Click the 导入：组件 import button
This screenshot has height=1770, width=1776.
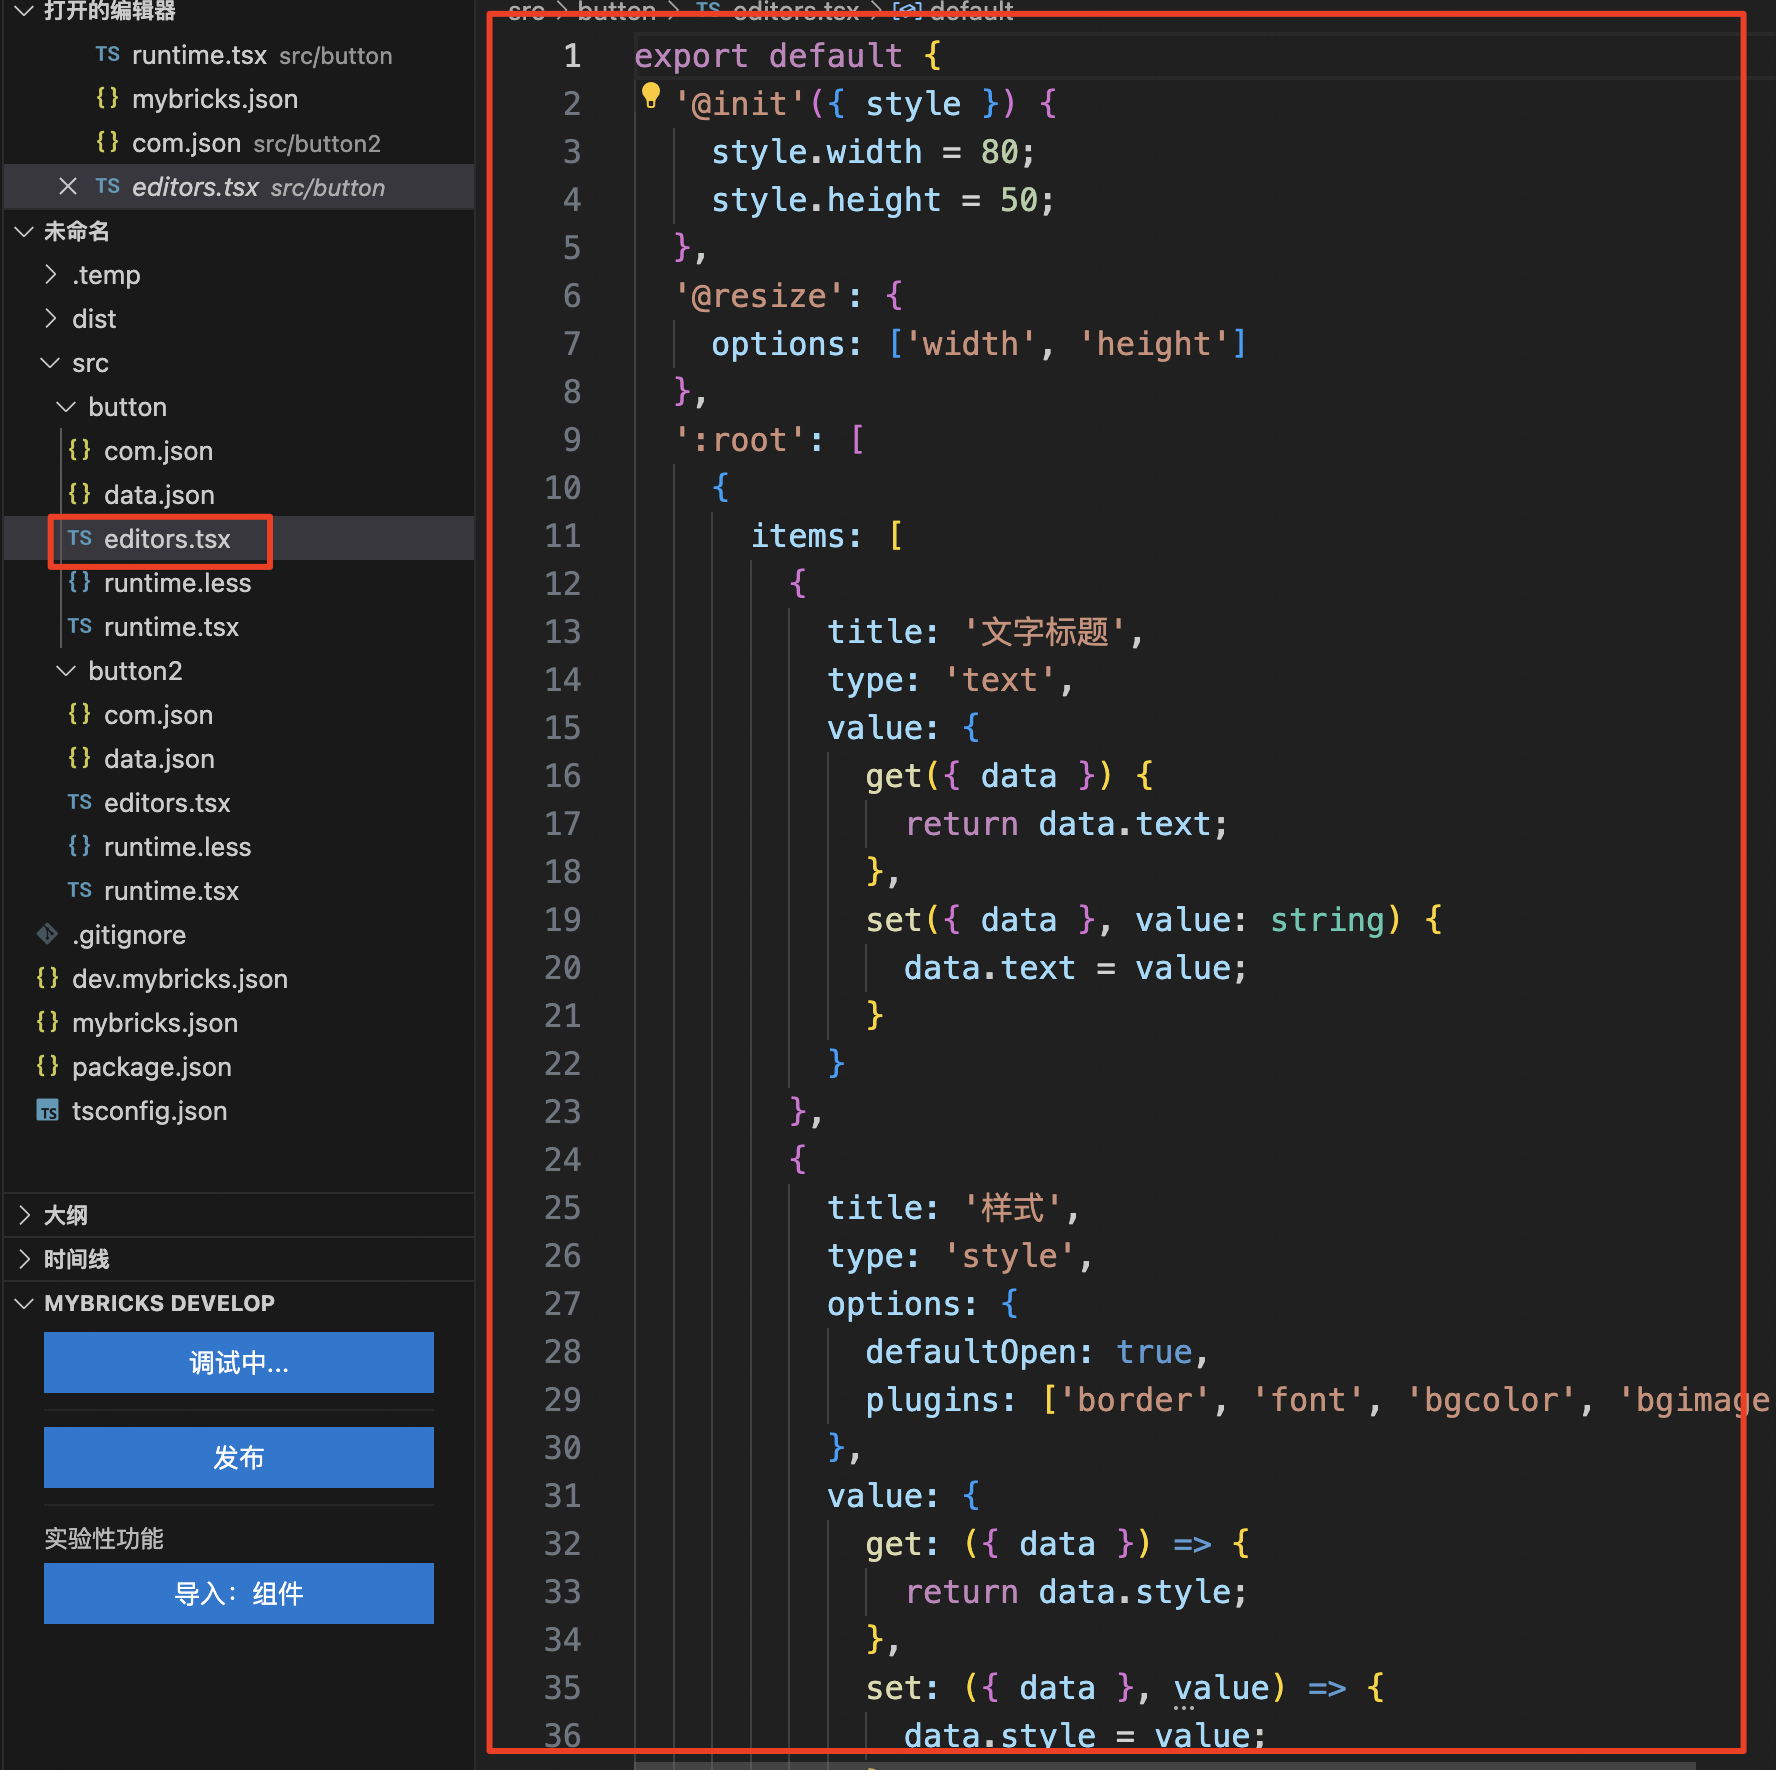pyautogui.click(x=239, y=1593)
